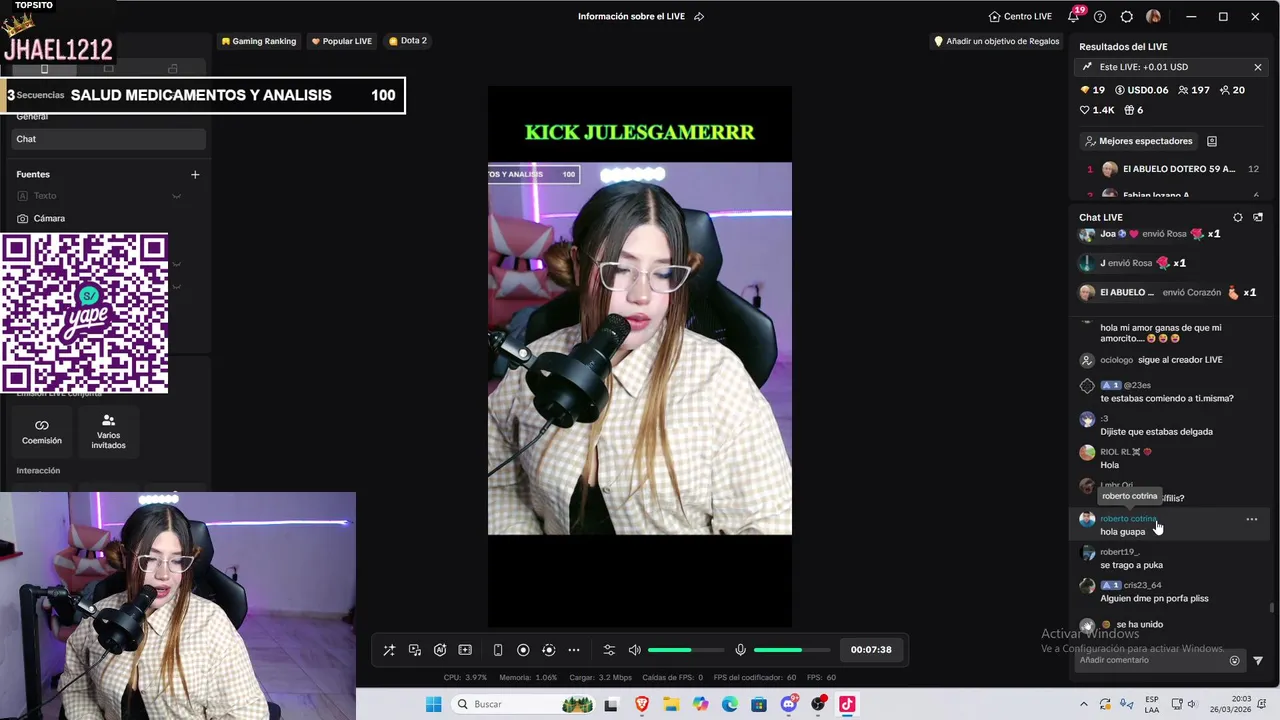1280x720 pixels.
Task: Select the Gaming Ranking tag
Action: pos(259,41)
